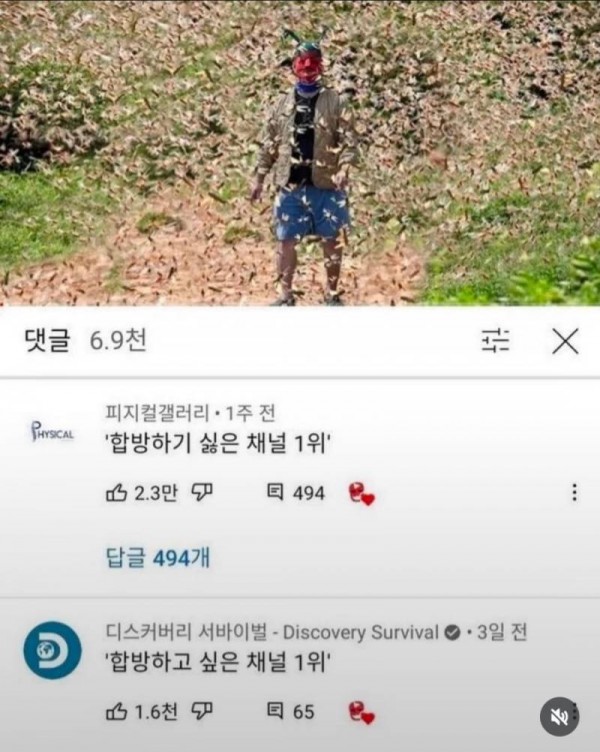The height and width of the screenshot is (752, 600).
Task: Open Discovery channel round avatar
Action: click(52, 650)
